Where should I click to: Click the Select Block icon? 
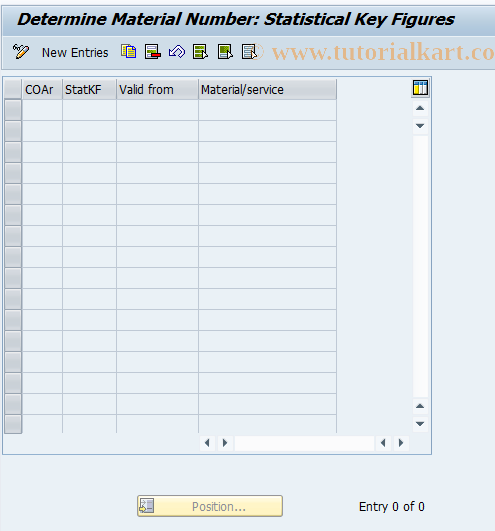coord(225,52)
